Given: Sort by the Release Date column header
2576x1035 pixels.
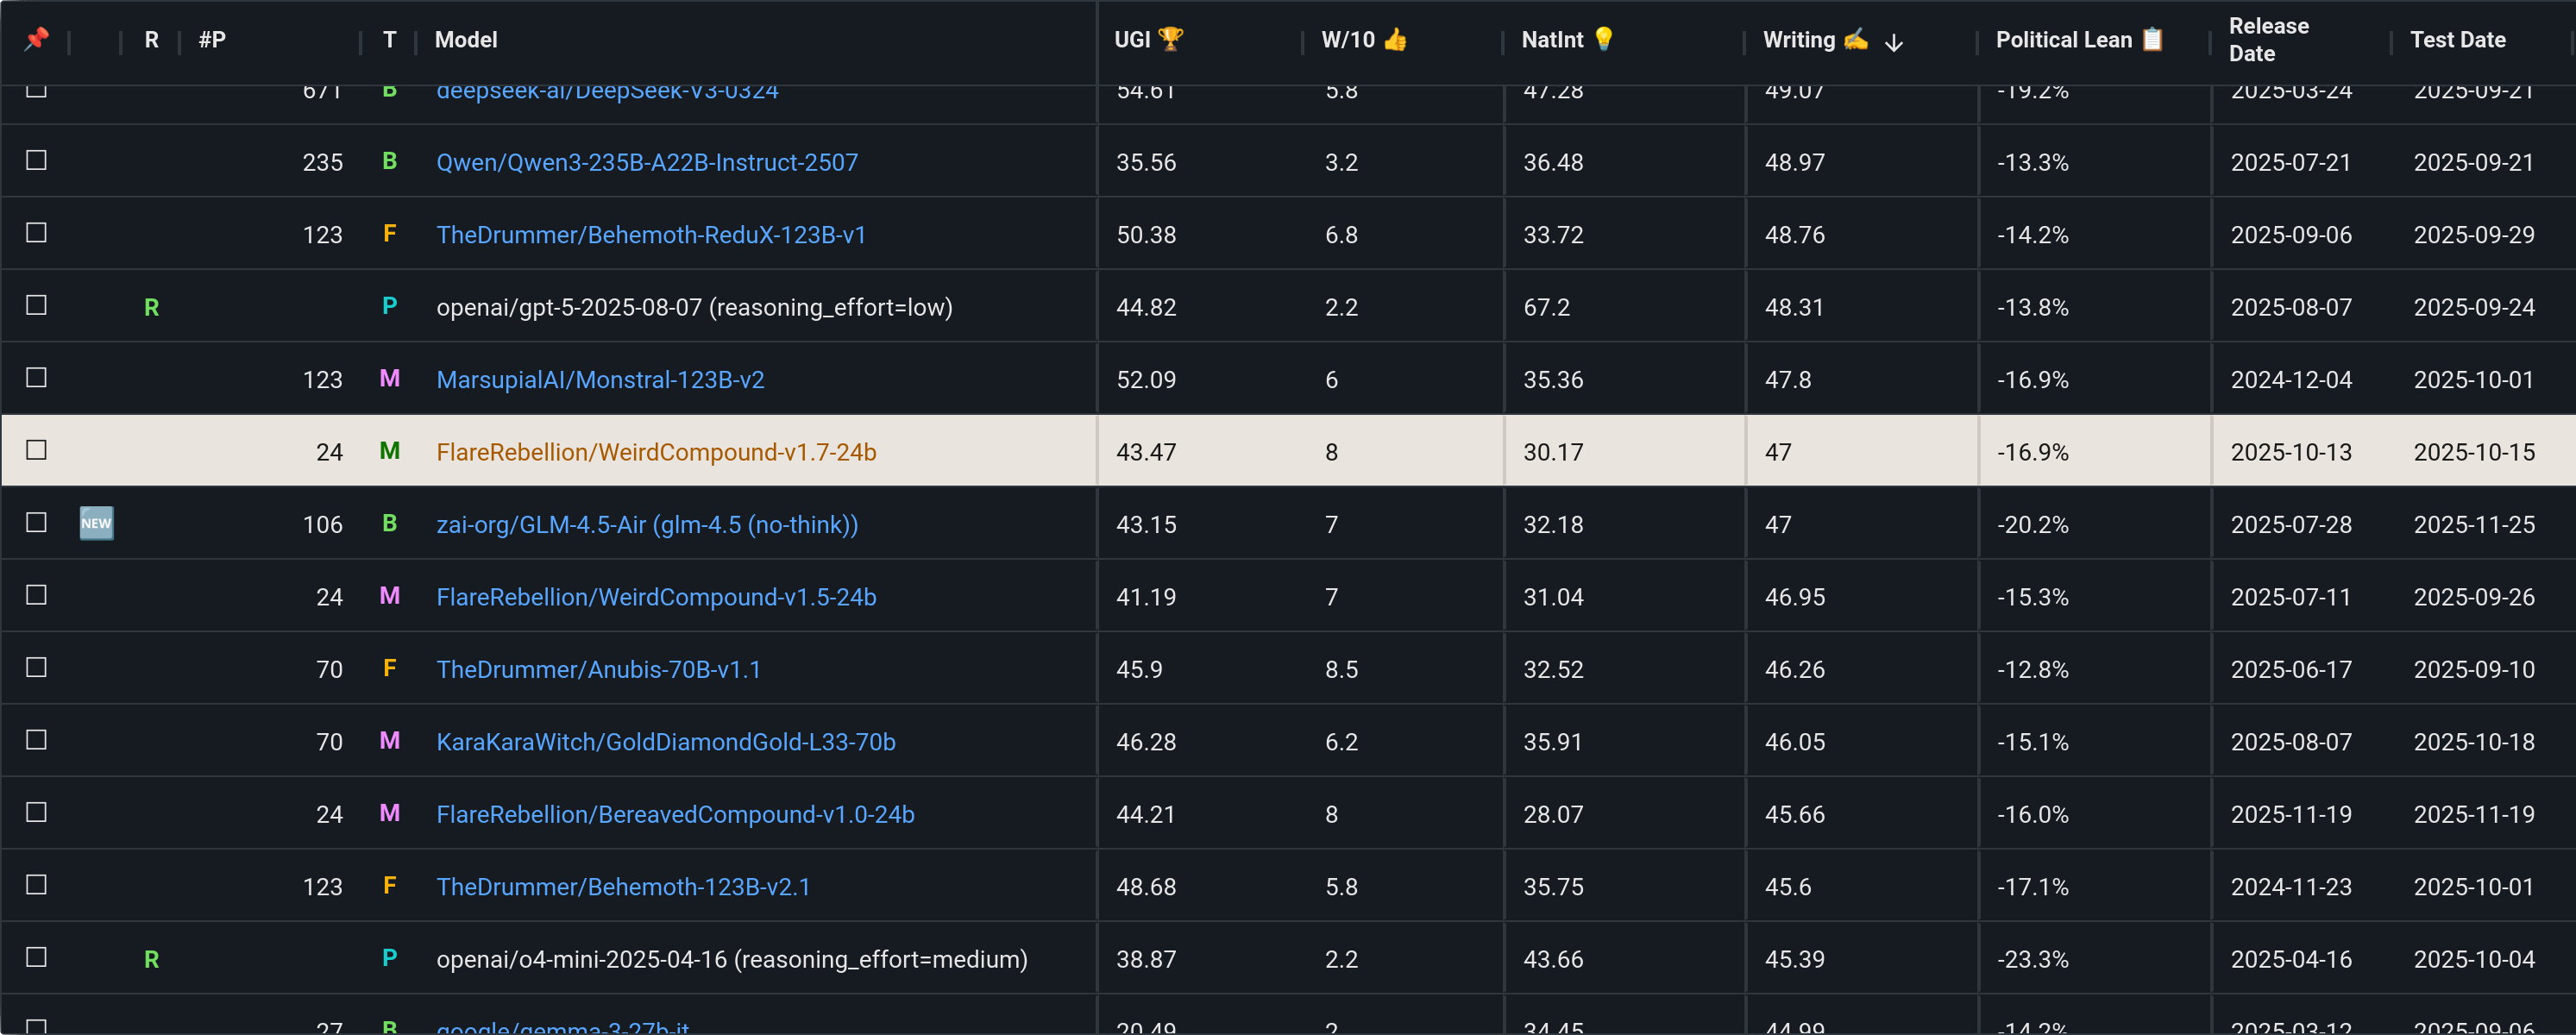Looking at the screenshot, I should click(x=2268, y=39).
